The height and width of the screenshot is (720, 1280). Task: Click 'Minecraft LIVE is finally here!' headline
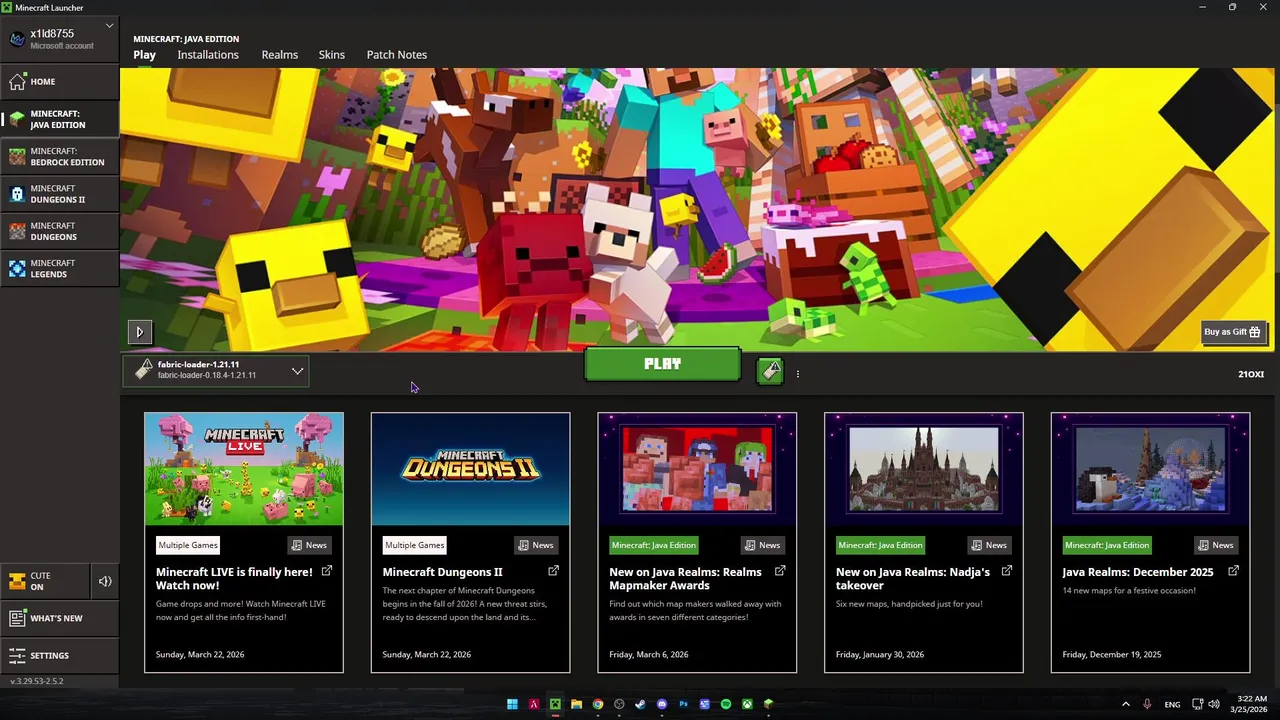coord(235,578)
